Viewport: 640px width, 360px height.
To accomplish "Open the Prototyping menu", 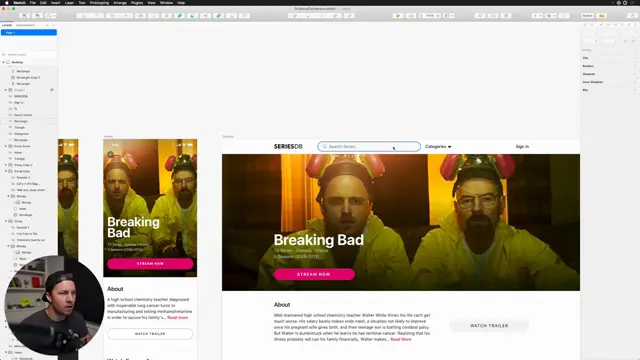I will point(99,2).
